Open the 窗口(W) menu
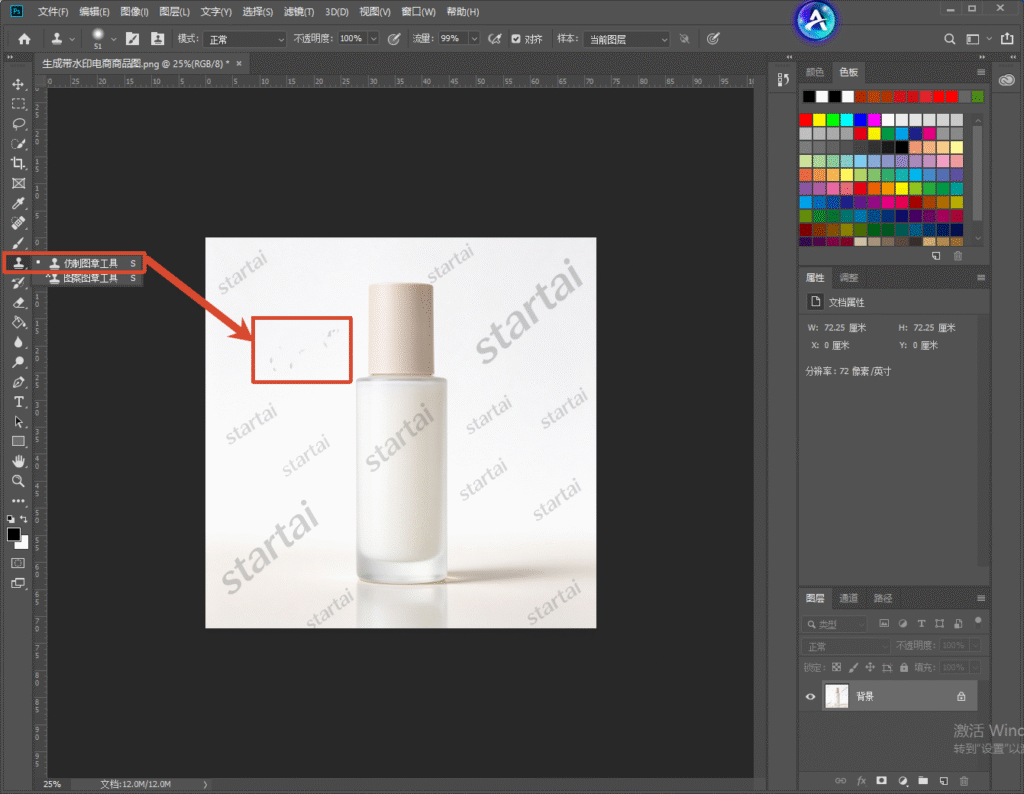 pyautogui.click(x=418, y=12)
